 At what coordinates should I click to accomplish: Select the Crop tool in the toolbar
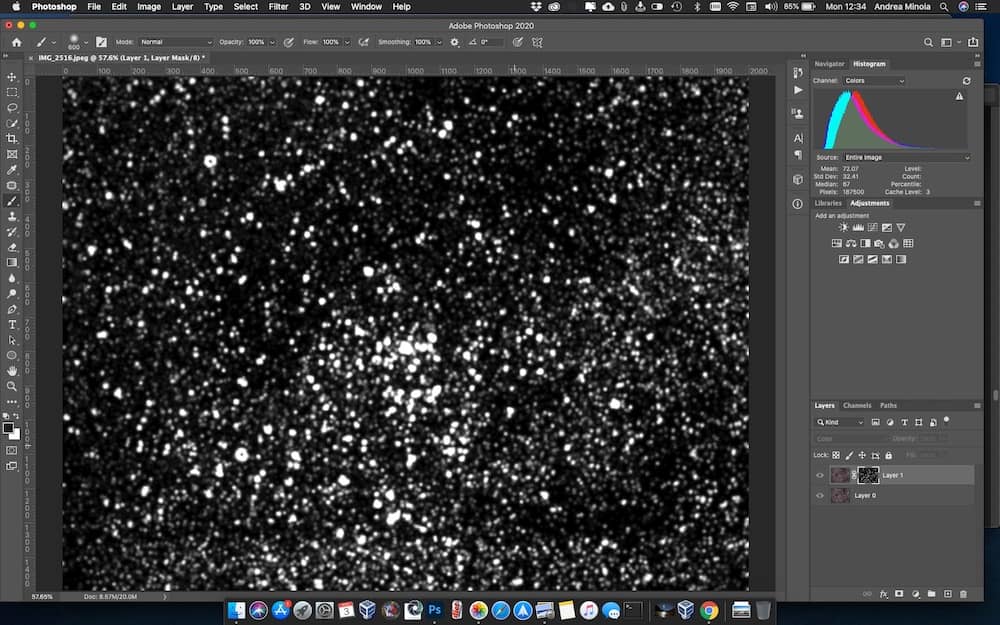tap(12, 139)
